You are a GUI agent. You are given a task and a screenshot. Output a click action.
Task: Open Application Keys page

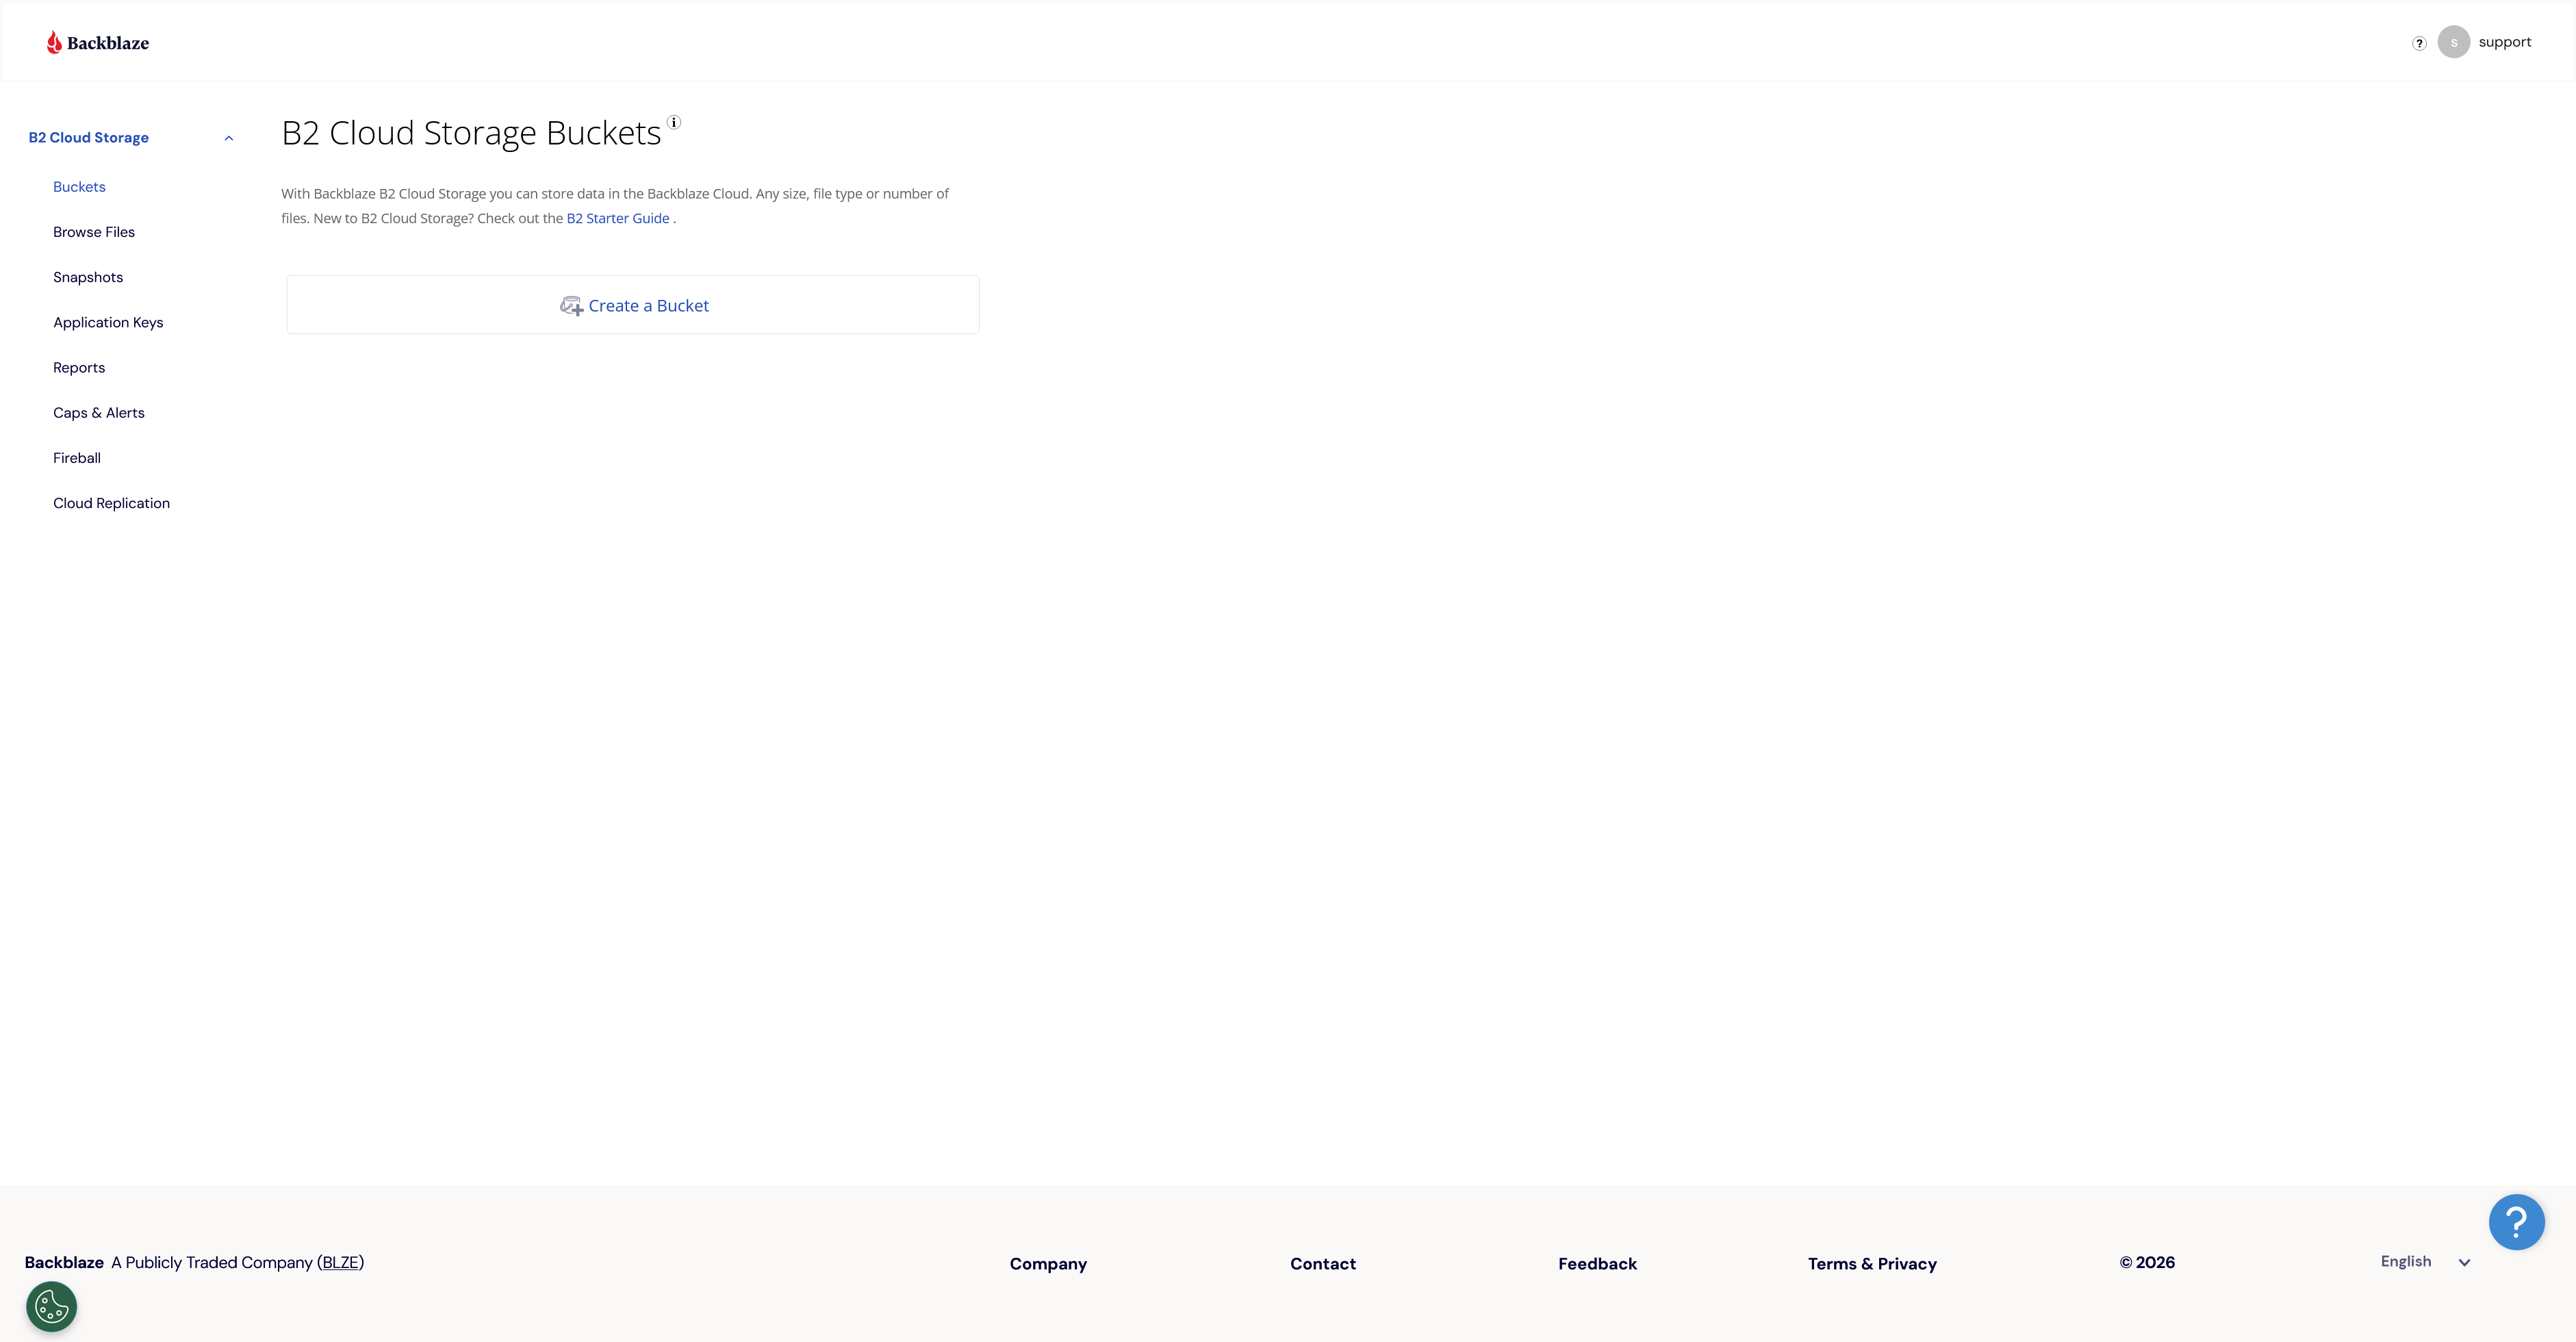108,322
